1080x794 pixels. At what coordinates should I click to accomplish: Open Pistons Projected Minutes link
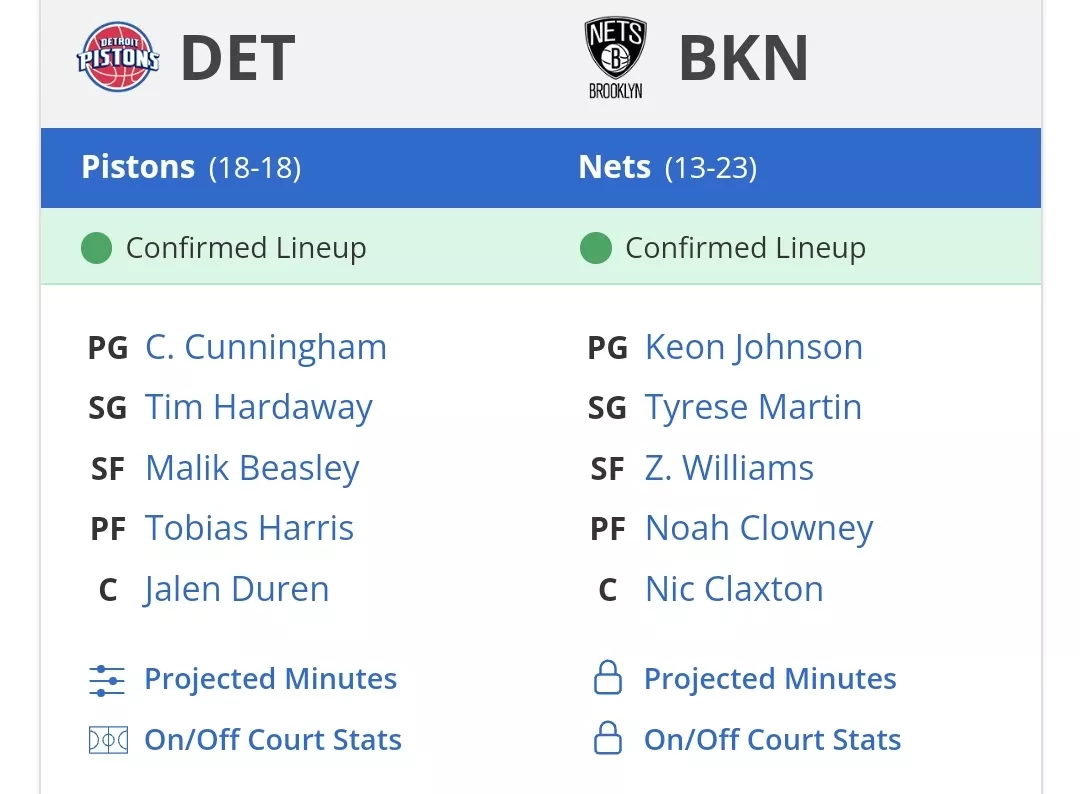coord(271,679)
